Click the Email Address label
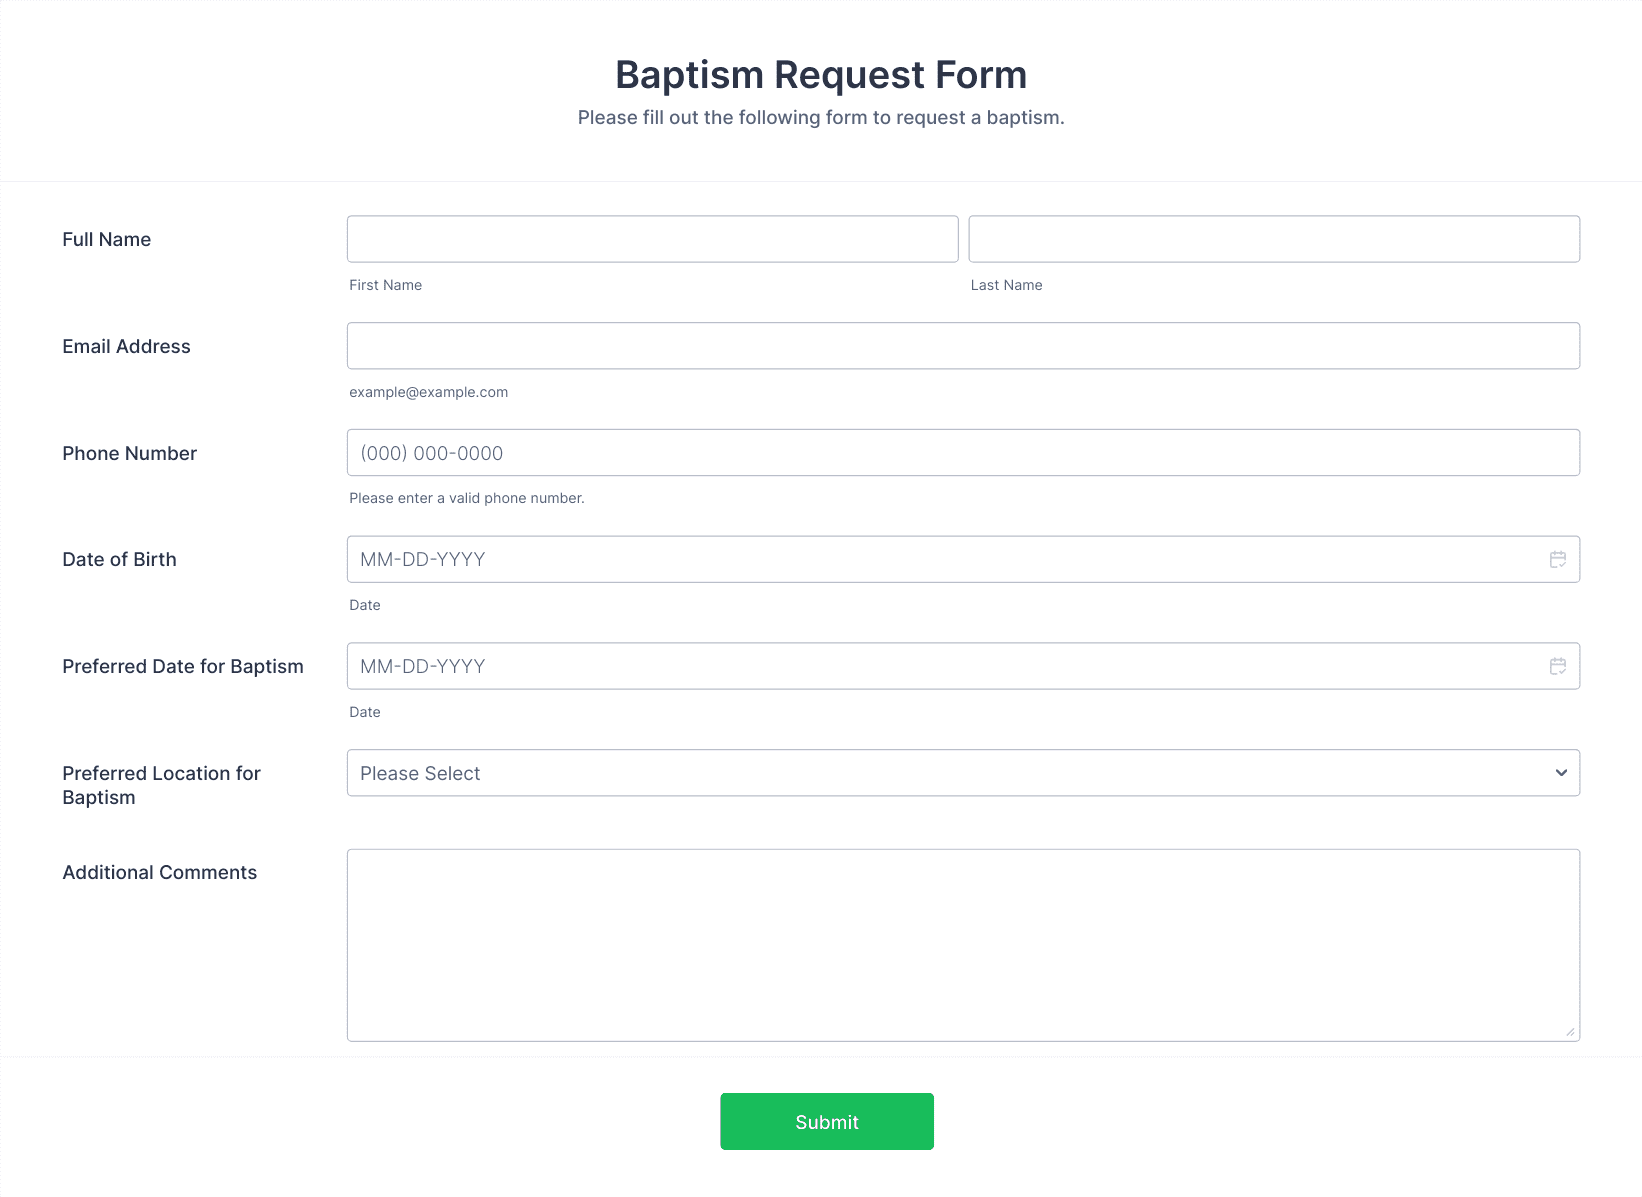Image resolution: width=1642 pixels, height=1197 pixels. click(126, 346)
